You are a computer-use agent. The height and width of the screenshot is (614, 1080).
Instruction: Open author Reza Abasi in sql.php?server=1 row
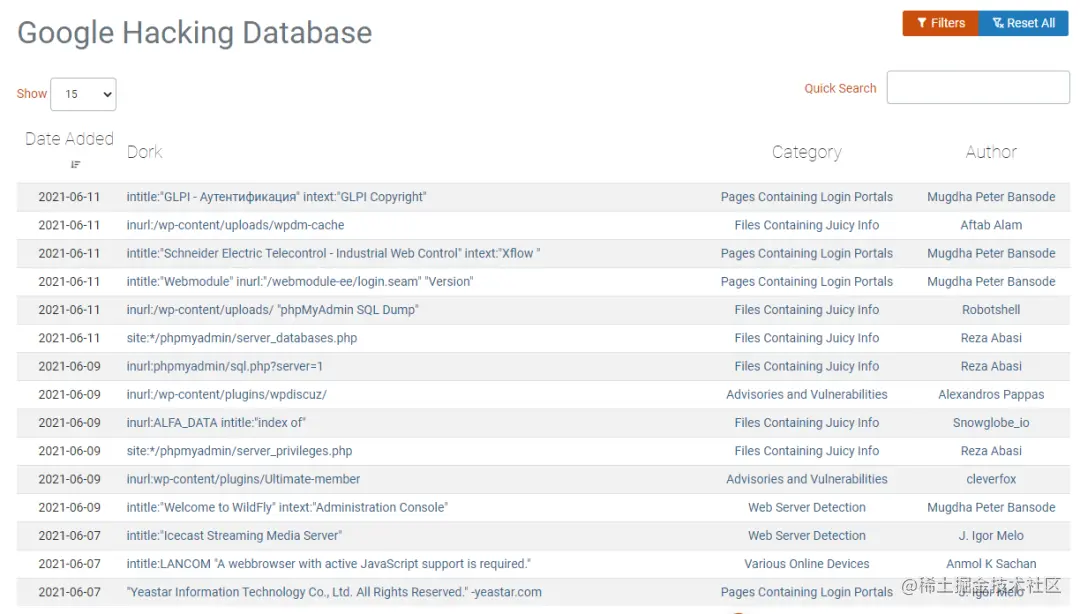[991, 366]
